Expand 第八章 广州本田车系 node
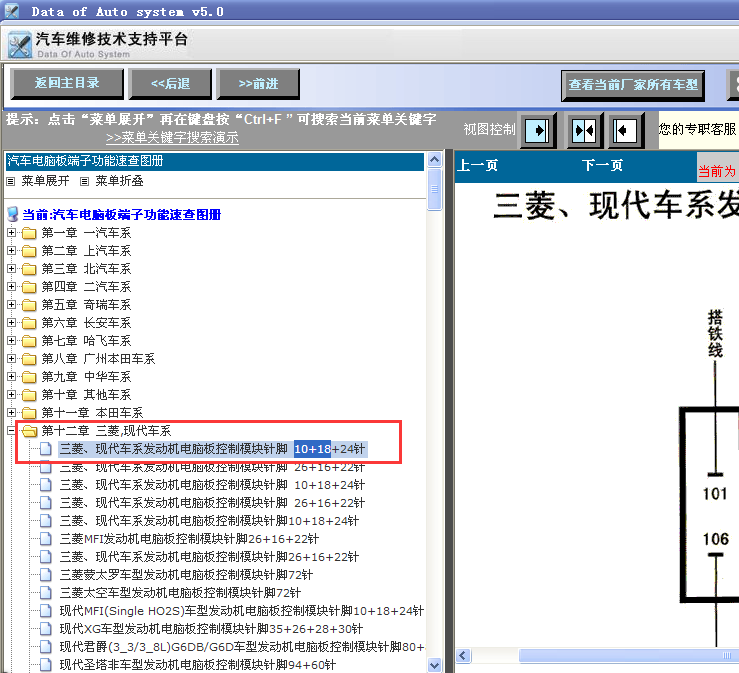 (12, 359)
